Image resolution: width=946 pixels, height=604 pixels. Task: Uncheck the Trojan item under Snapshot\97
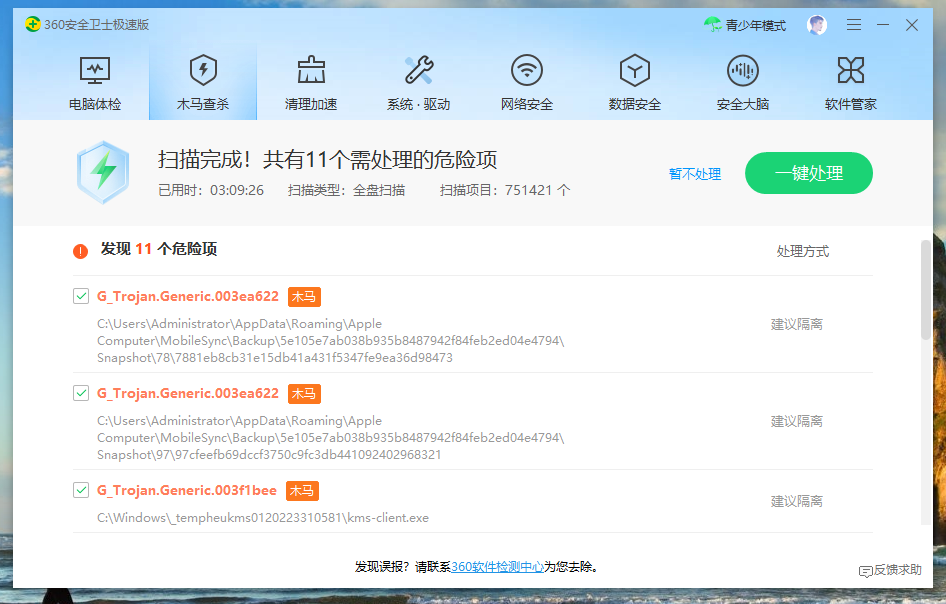point(81,393)
